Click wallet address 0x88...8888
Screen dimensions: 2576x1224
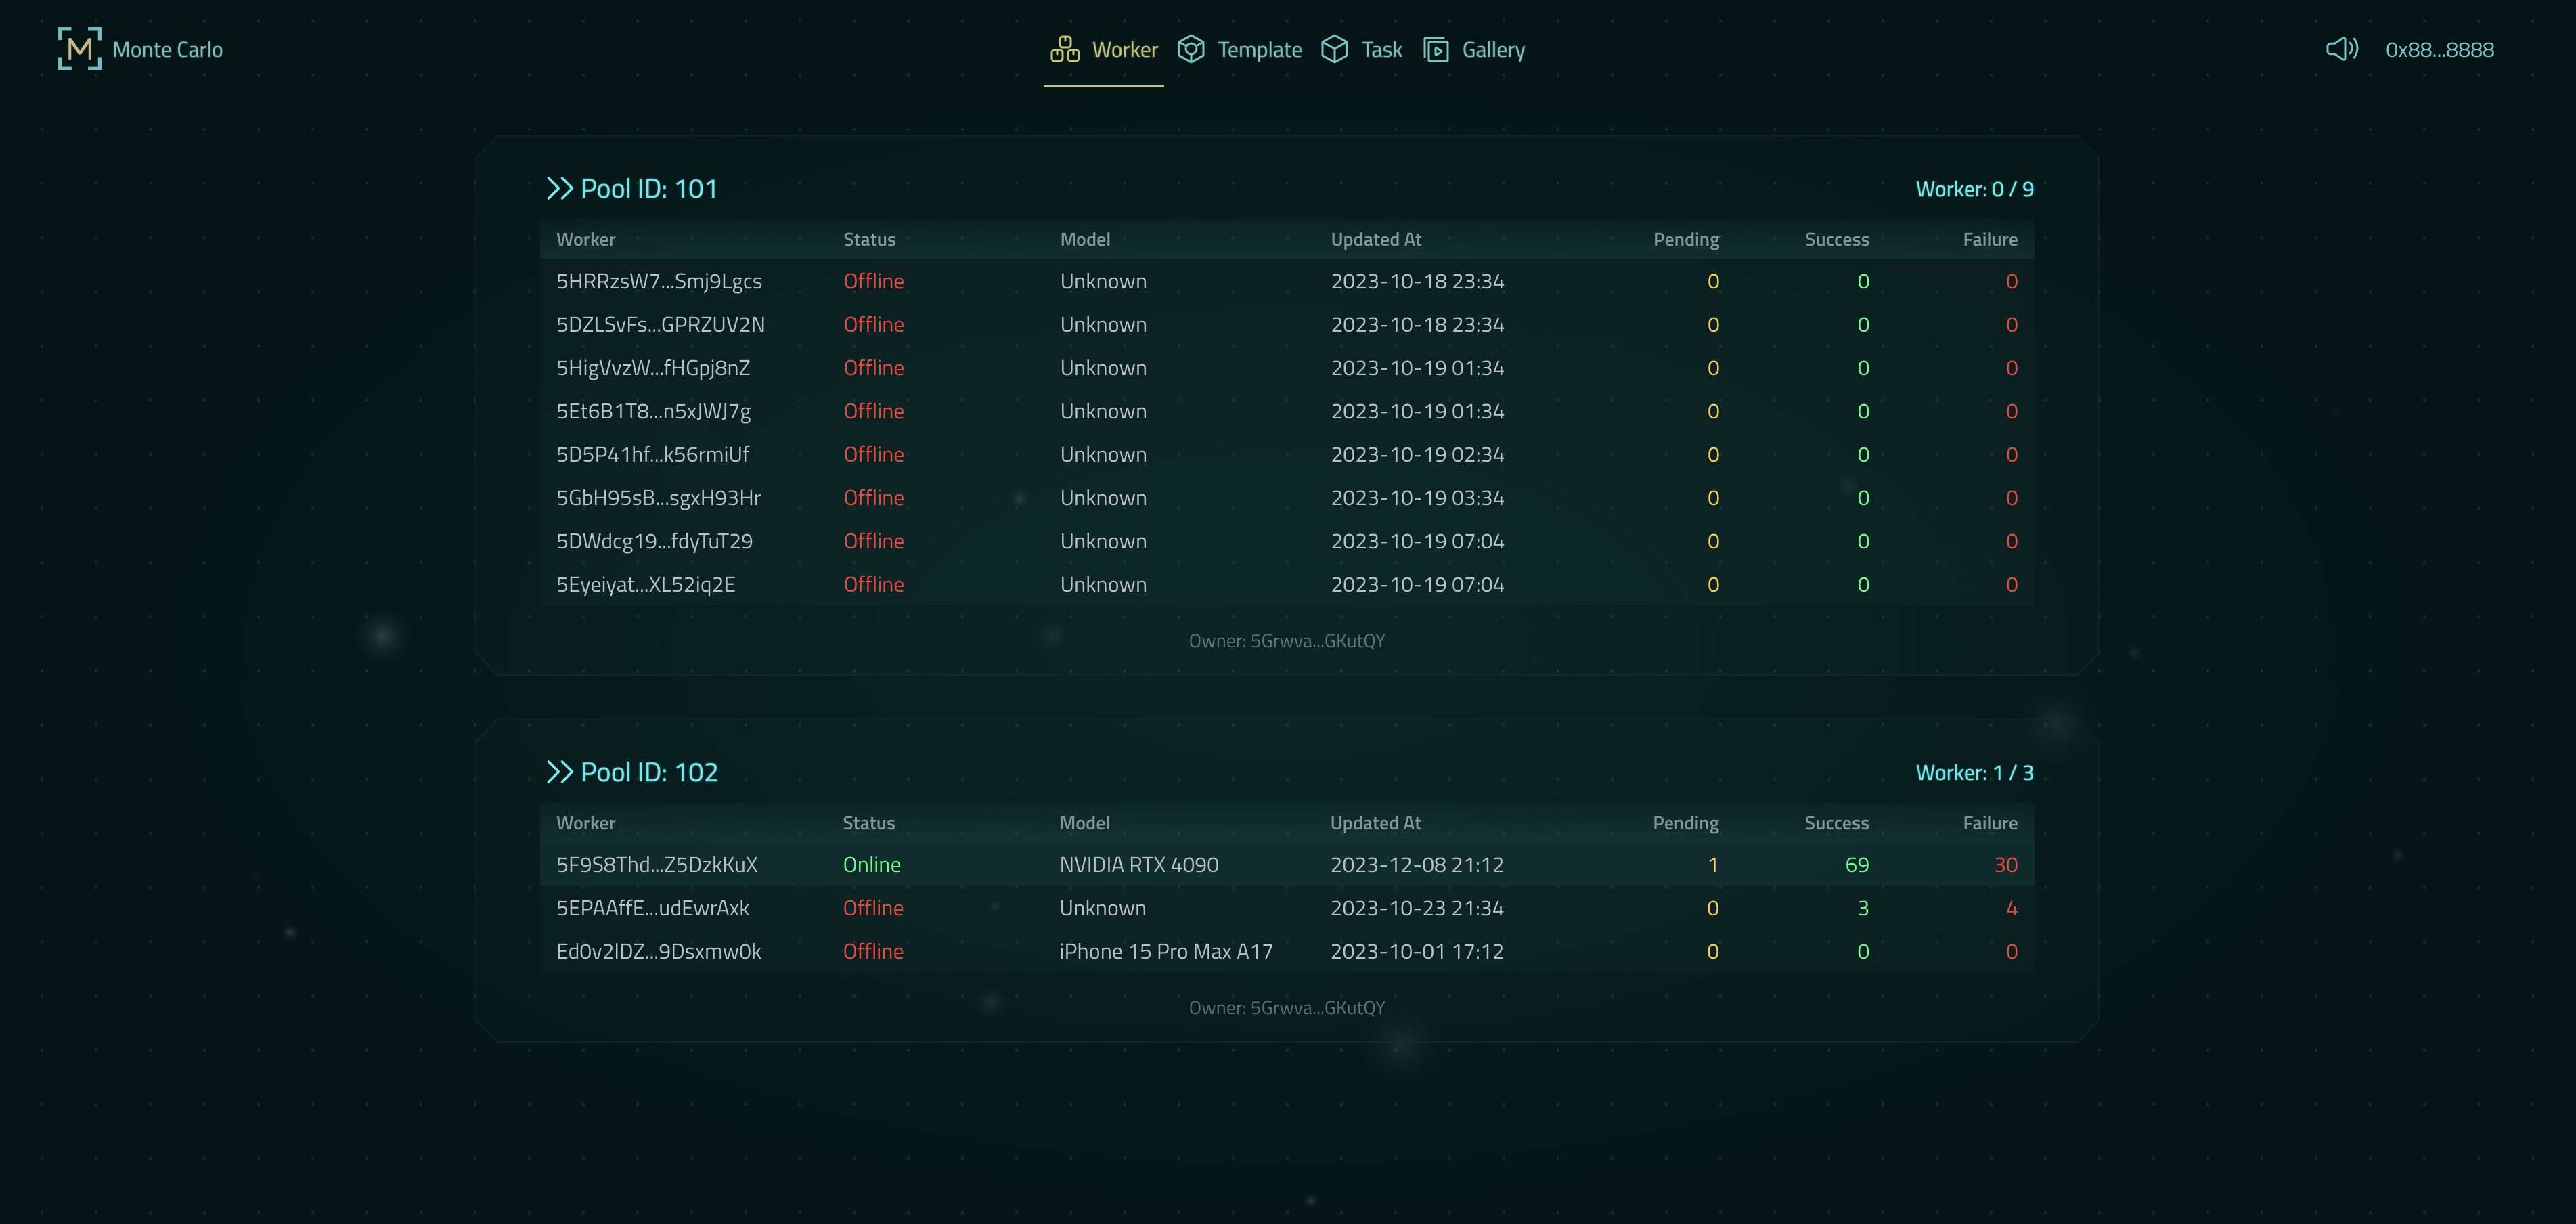[2439, 49]
